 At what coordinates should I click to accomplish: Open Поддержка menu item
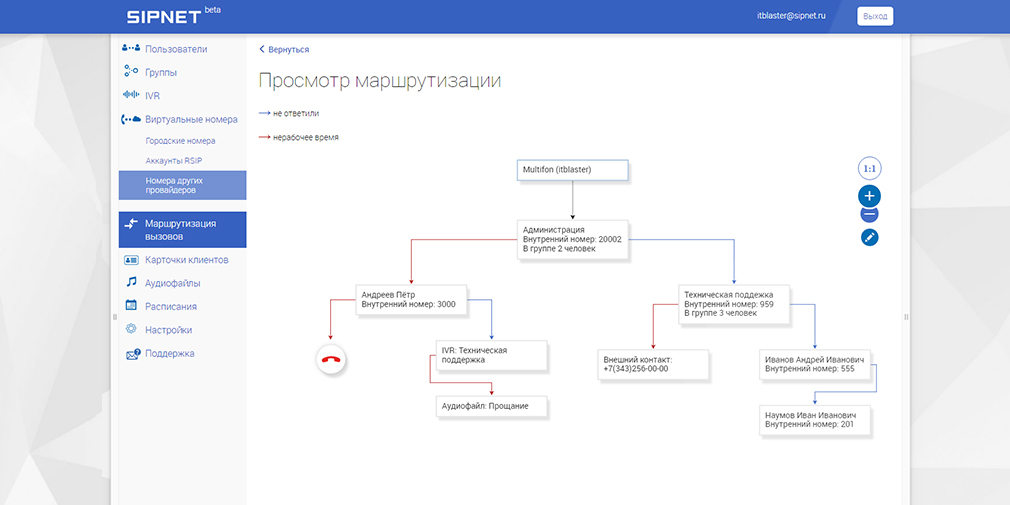169,354
